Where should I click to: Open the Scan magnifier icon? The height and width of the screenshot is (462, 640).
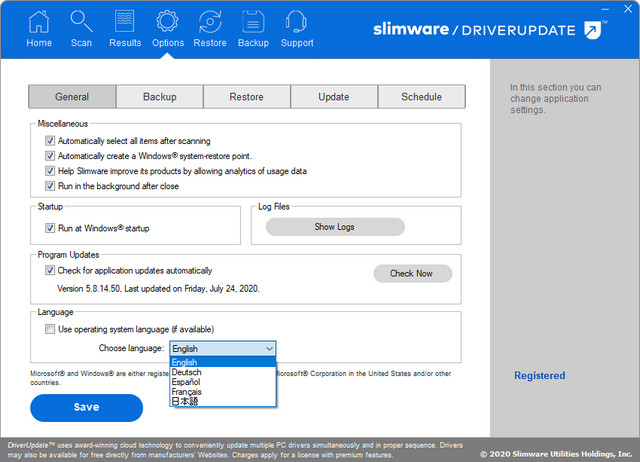(x=81, y=22)
